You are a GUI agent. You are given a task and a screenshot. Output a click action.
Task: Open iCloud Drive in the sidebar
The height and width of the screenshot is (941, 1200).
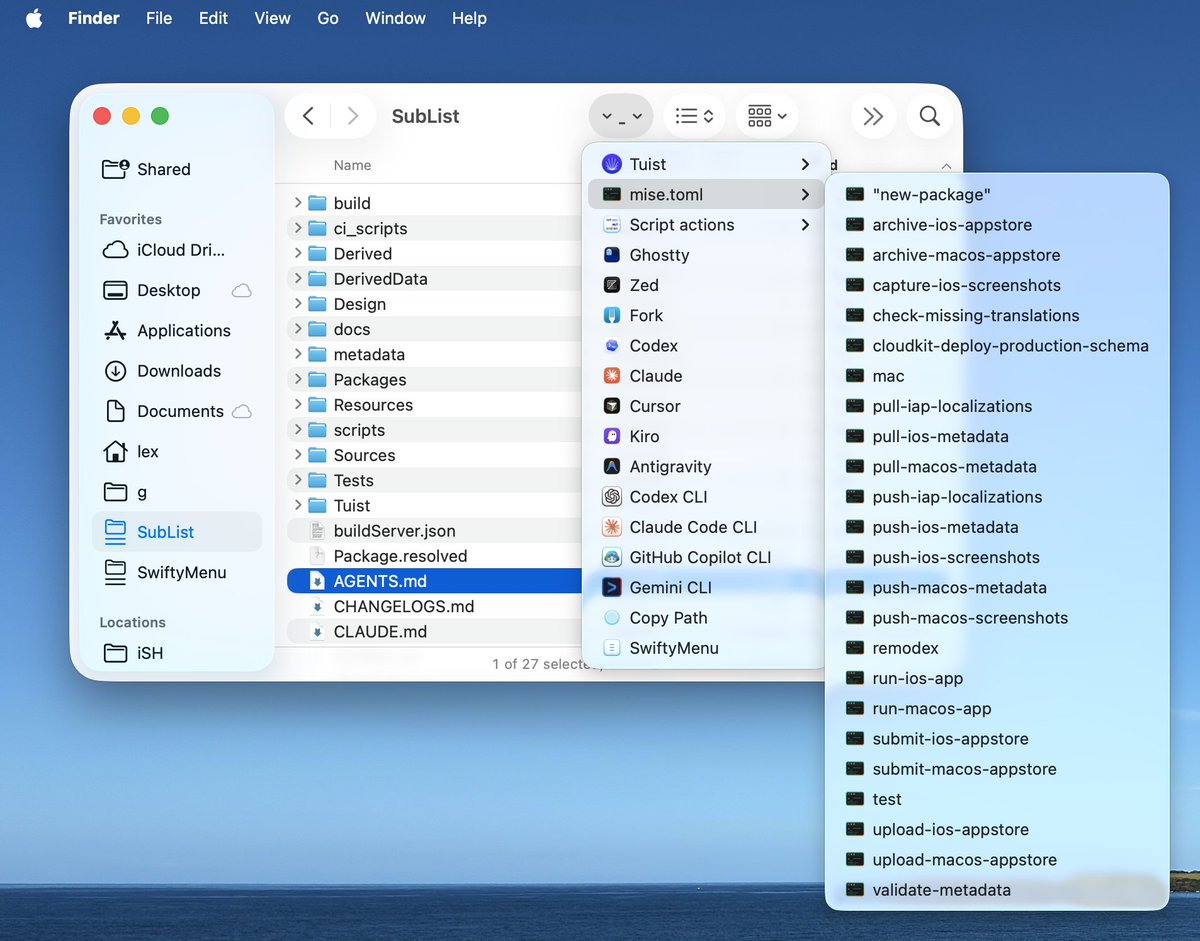[x=177, y=250]
